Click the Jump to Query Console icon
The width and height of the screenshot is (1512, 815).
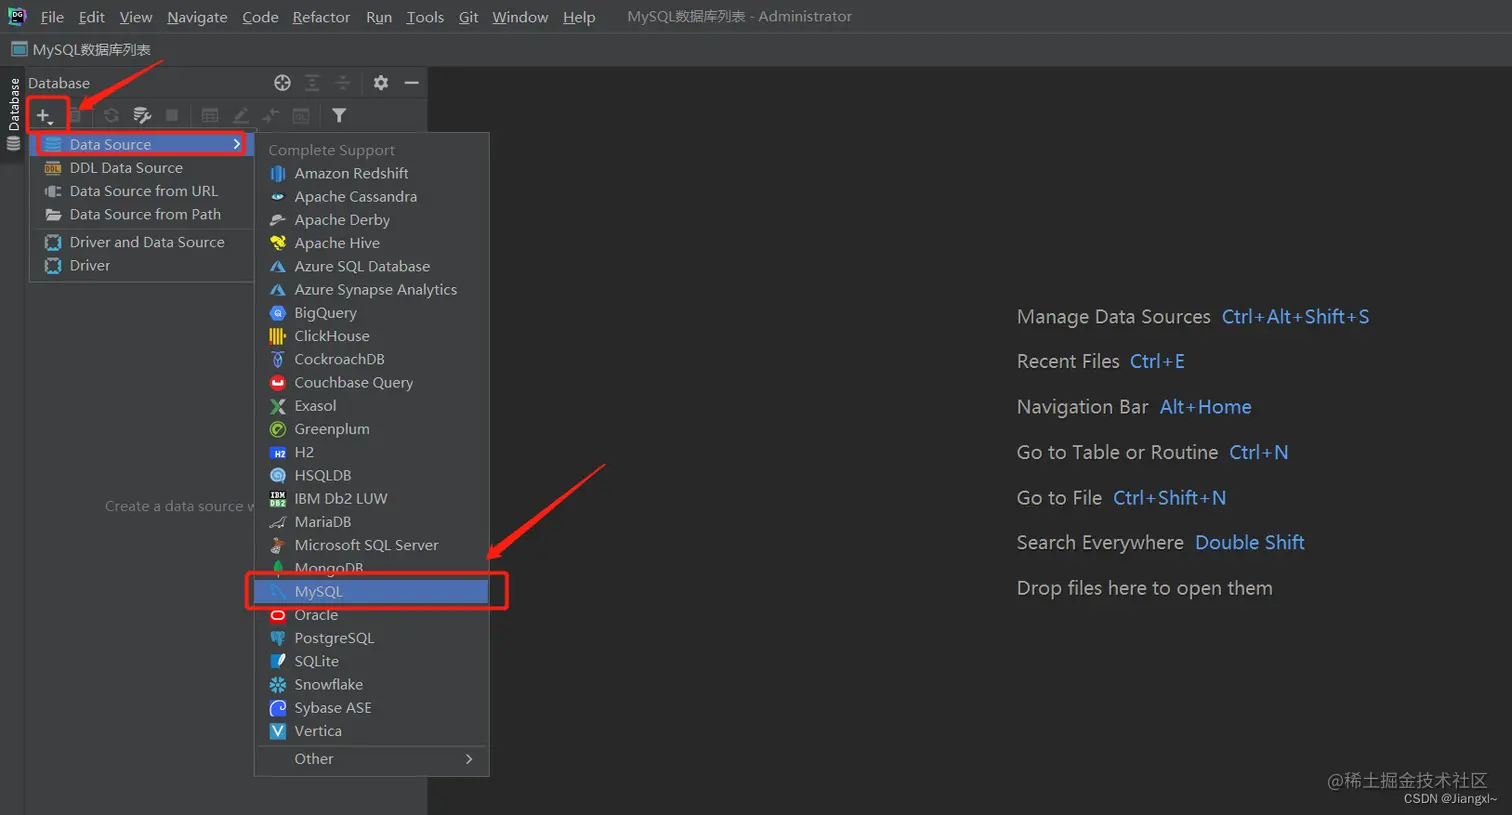(x=301, y=116)
